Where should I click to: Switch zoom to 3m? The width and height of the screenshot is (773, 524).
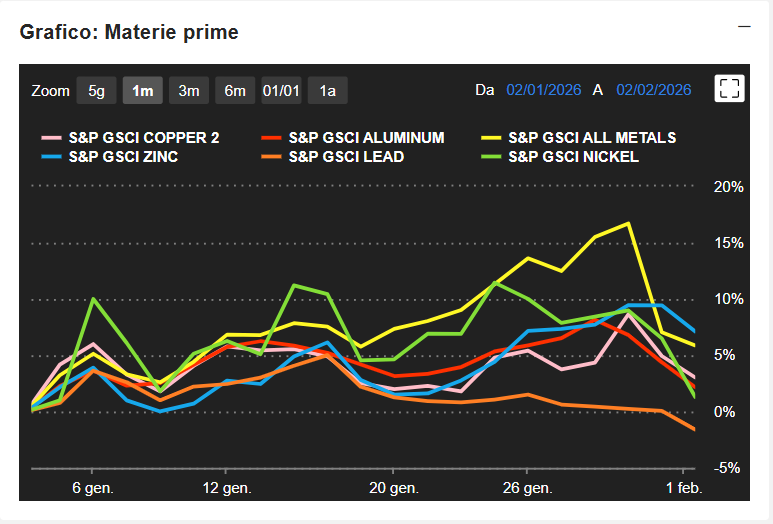(188, 90)
